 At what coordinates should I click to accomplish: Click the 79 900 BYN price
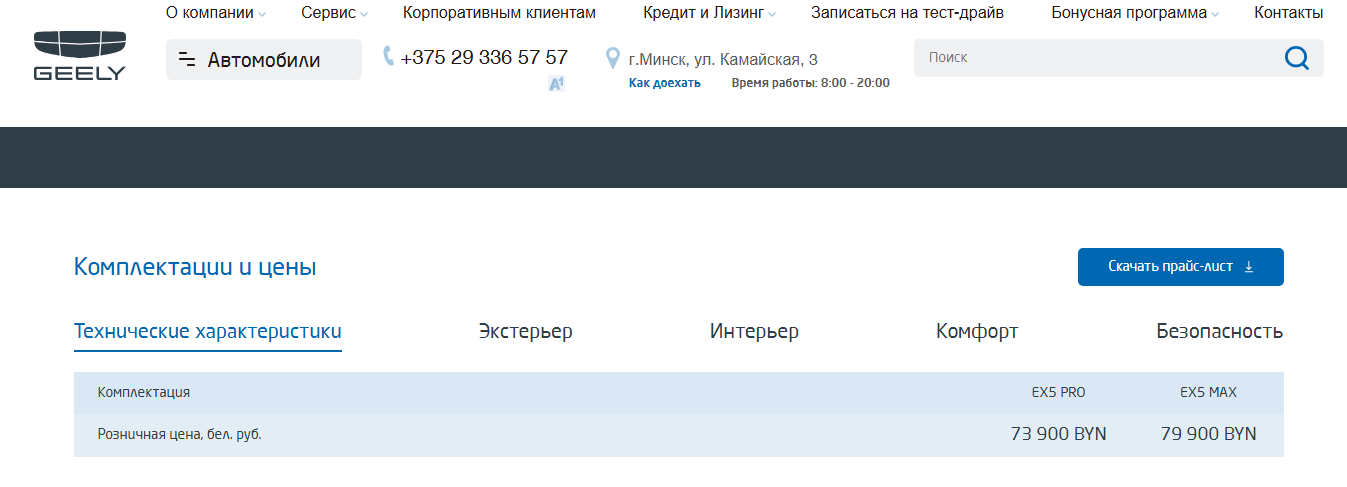tap(1208, 435)
